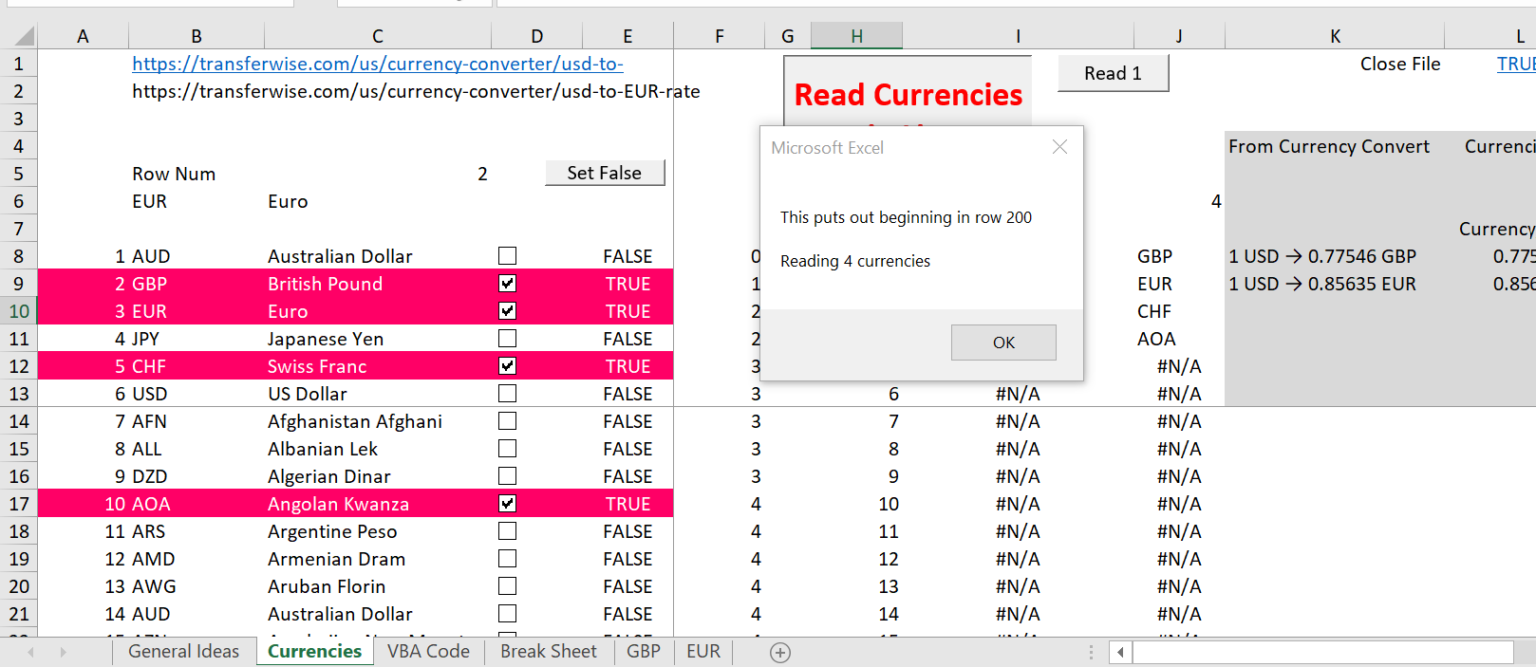Check the checkbox for Australian Dollar
The height and width of the screenshot is (667, 1536).
[x=507, y=255]
